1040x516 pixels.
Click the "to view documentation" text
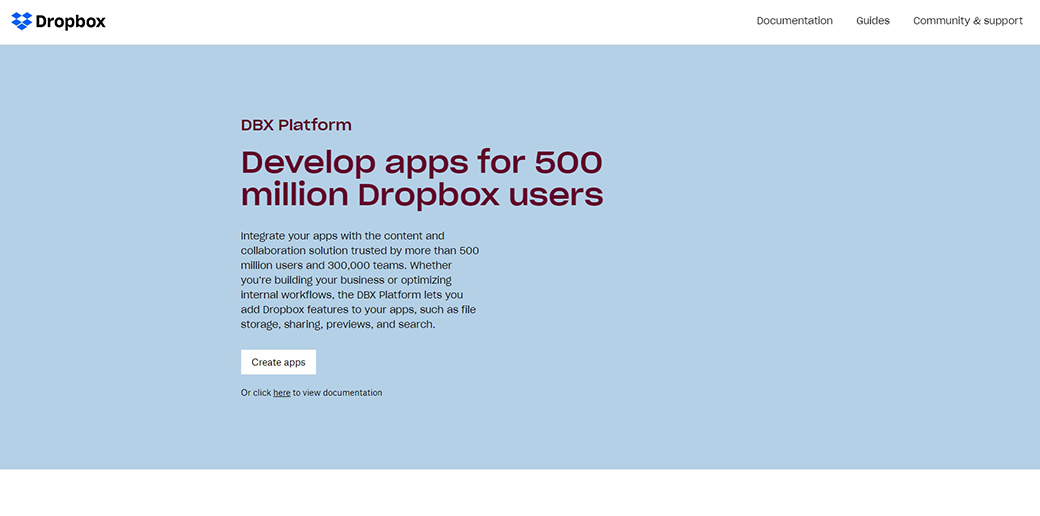coord(337,393)
